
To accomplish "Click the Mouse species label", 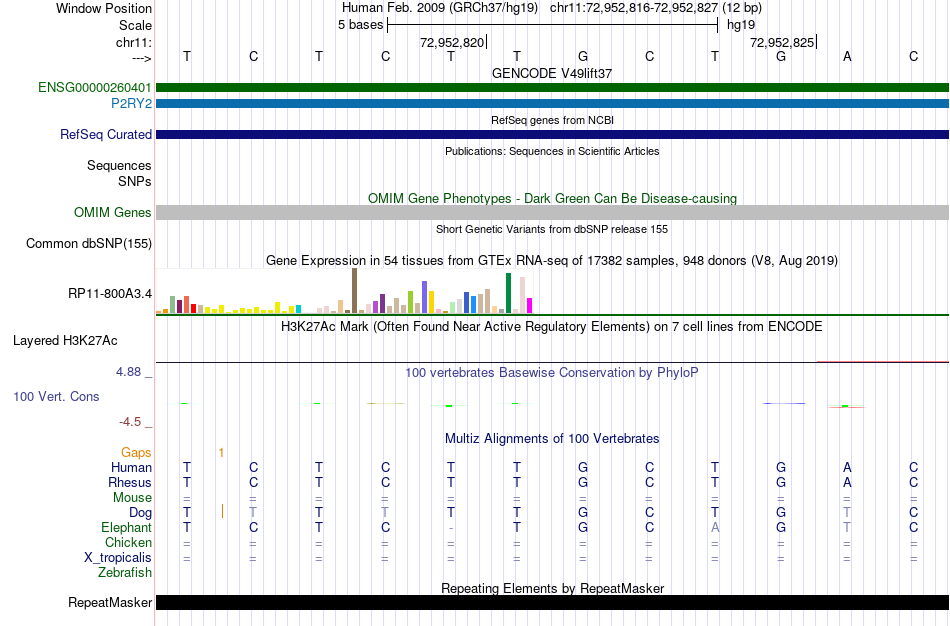I will [133, 498].
